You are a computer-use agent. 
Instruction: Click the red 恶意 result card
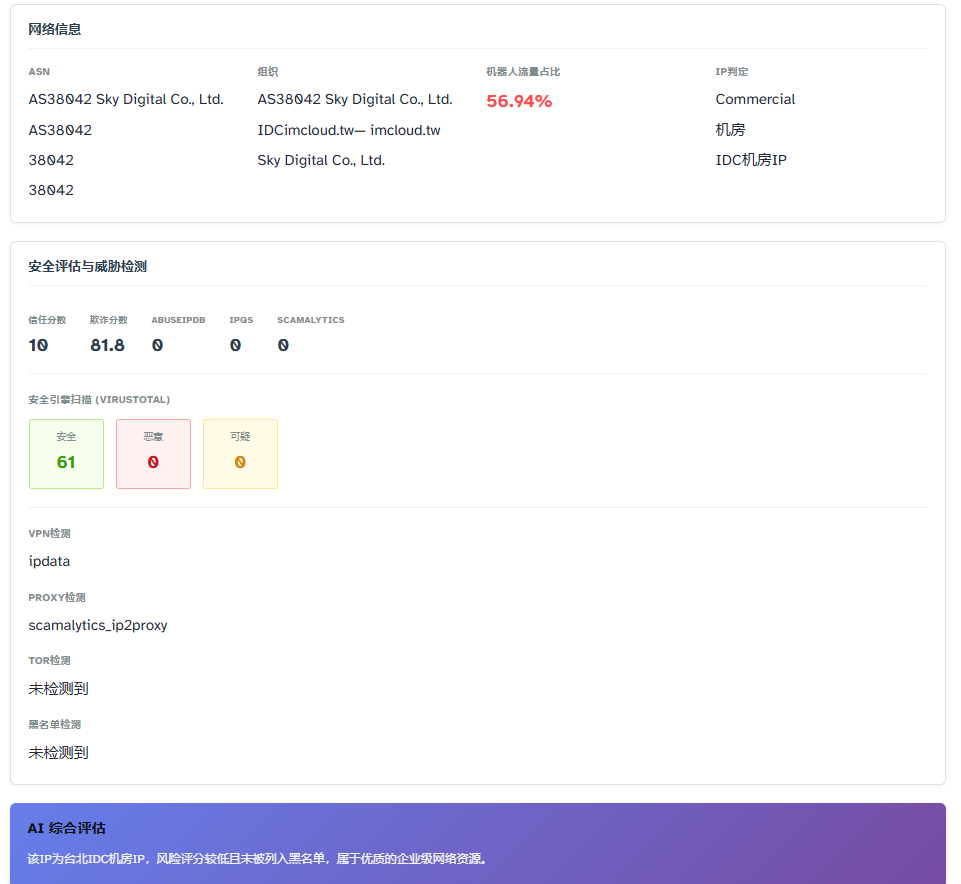coord(153,454)
